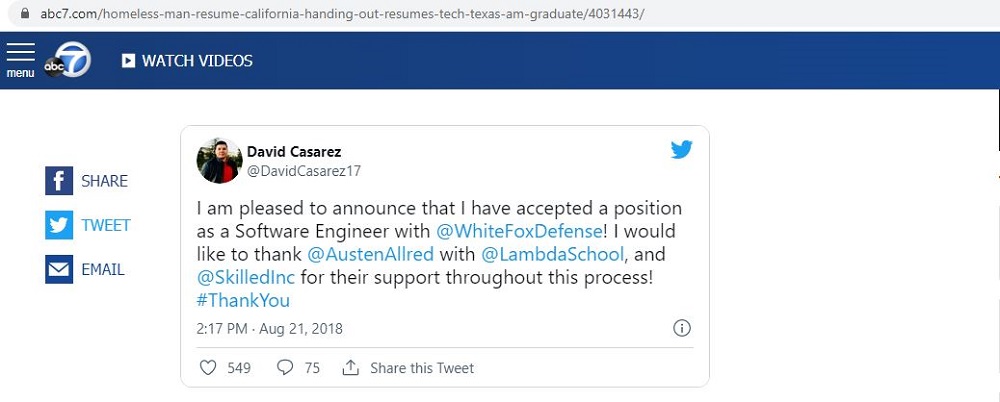
Task: Click the reply speech bubble icon
Action: pyautogui.click(x=285, y=368)
